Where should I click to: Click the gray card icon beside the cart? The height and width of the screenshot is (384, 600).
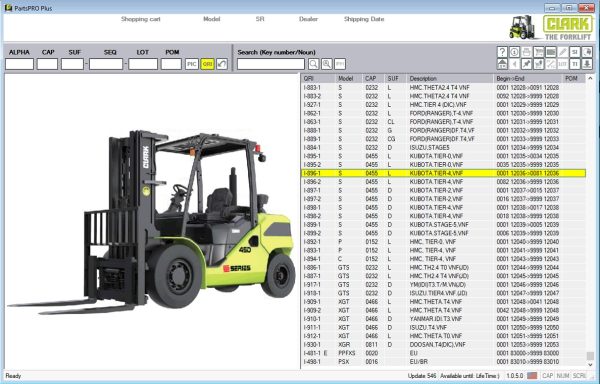pyautogui.click(x=551, y=52)
